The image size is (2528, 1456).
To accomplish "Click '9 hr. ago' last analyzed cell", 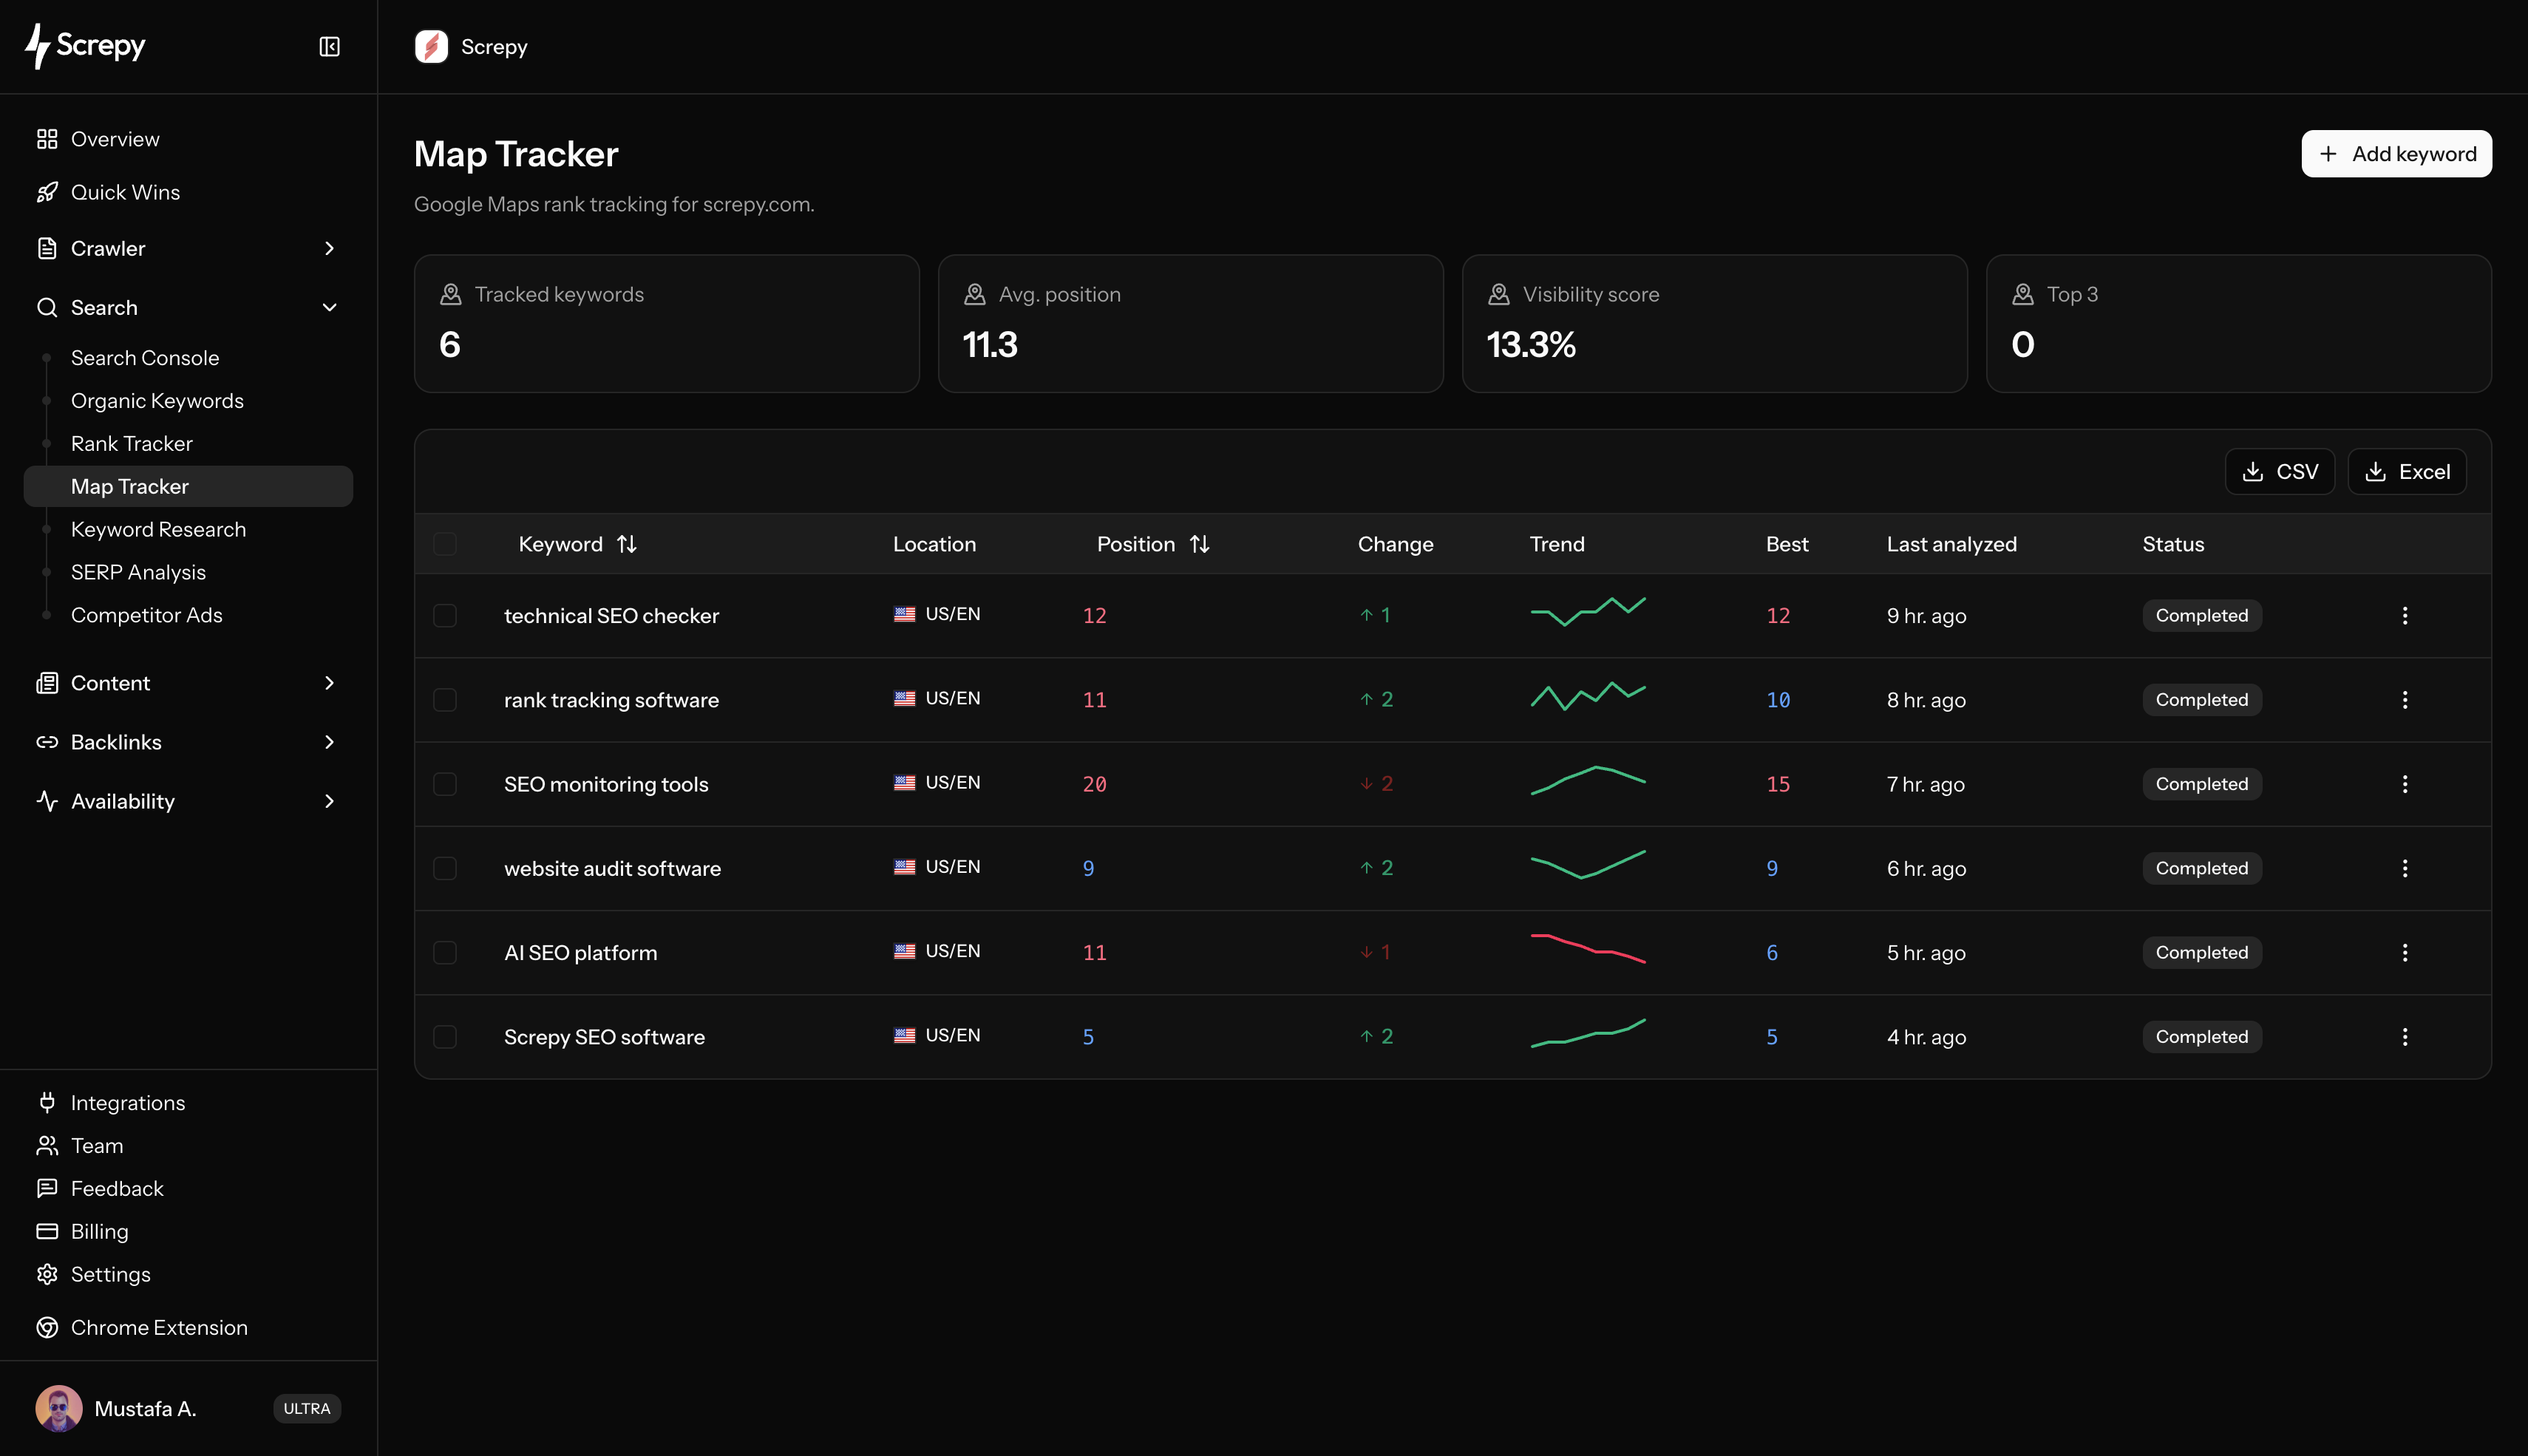I will (x=1926, y=615).
